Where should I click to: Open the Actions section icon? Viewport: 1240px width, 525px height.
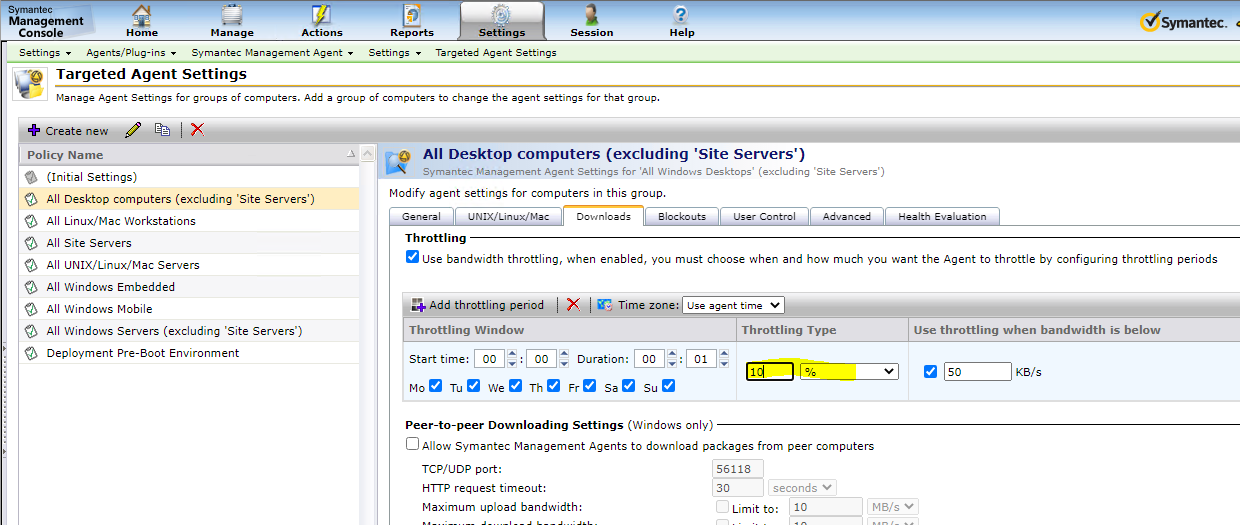pyautogui.click(x=322, y=15)
